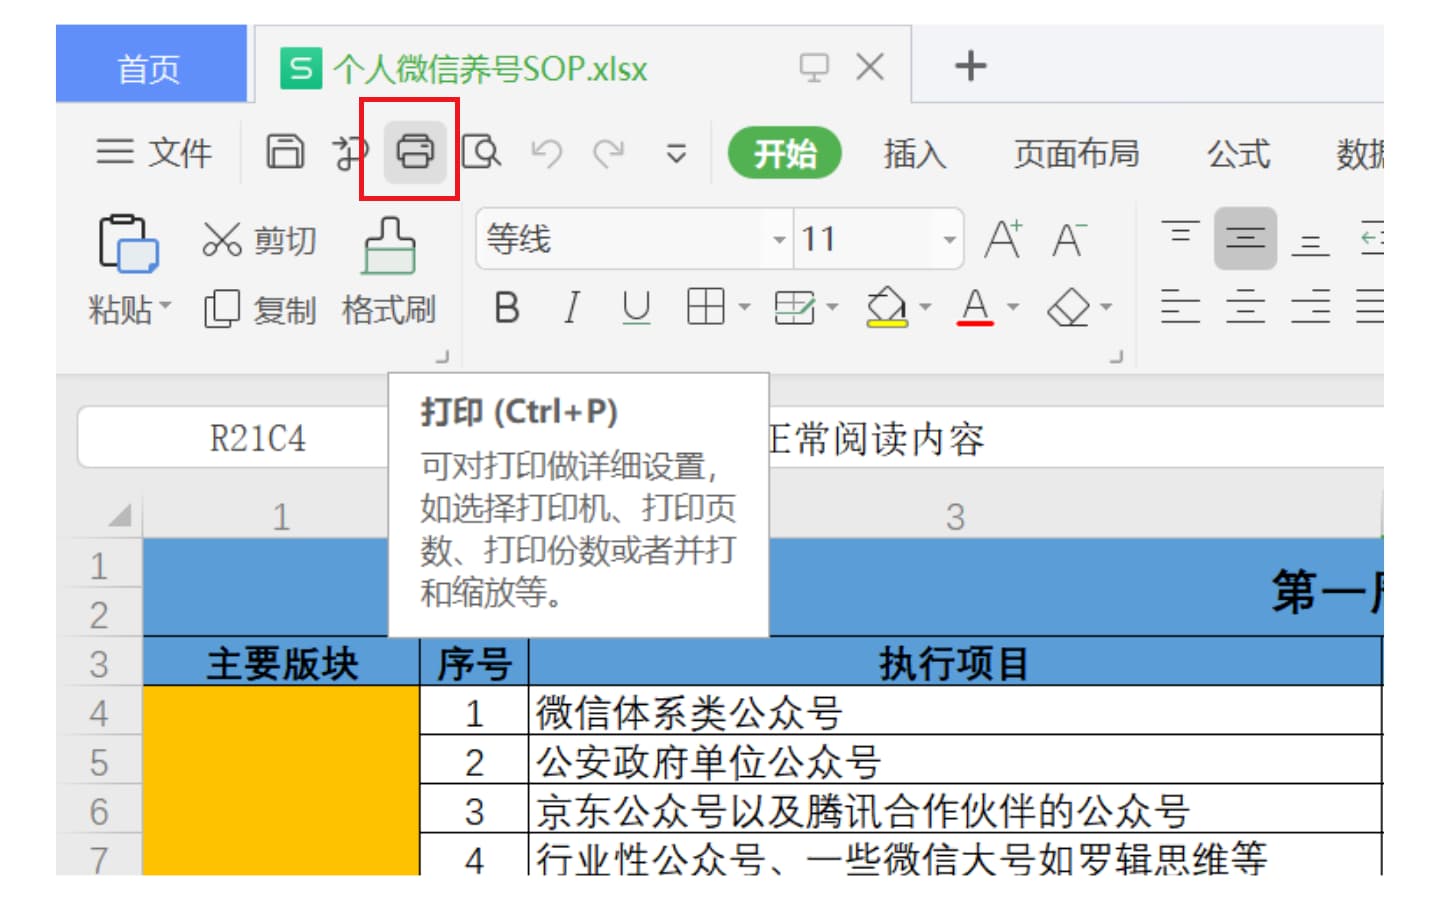Image resolution: width=1440 pixels, height=900 pixels.
Task: Redo the last action
Action: pos(609,153)
